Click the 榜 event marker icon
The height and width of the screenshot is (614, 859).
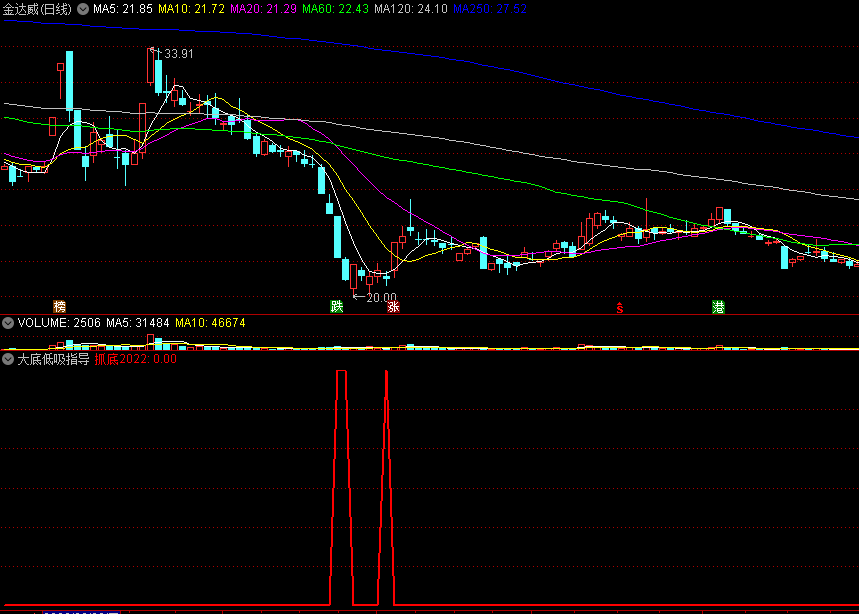pyautogui.click(x=59, y=306)
